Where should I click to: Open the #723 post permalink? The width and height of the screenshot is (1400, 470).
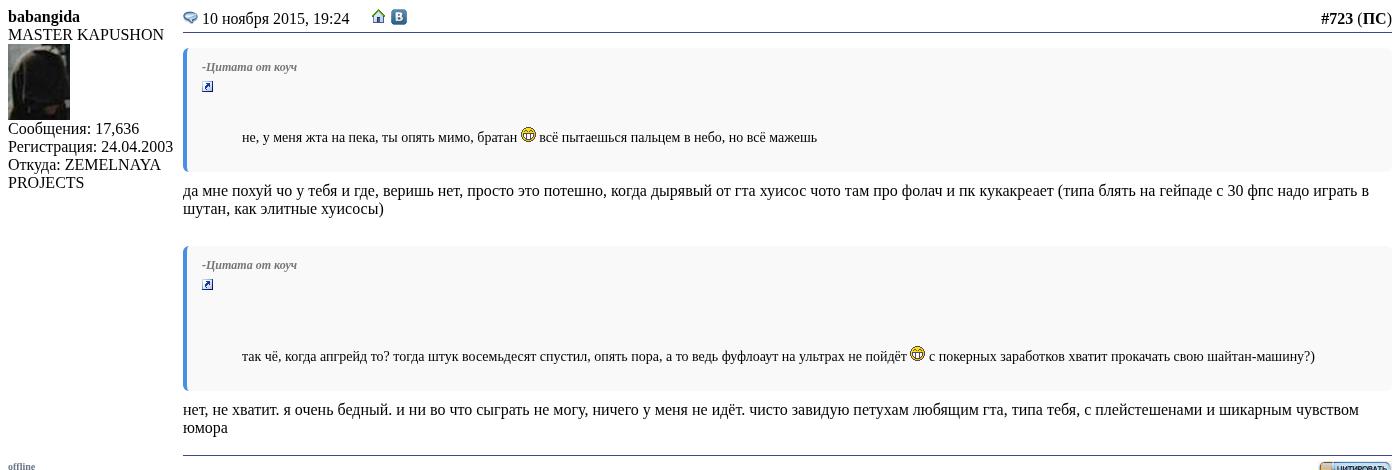[x=1336, y=18]
